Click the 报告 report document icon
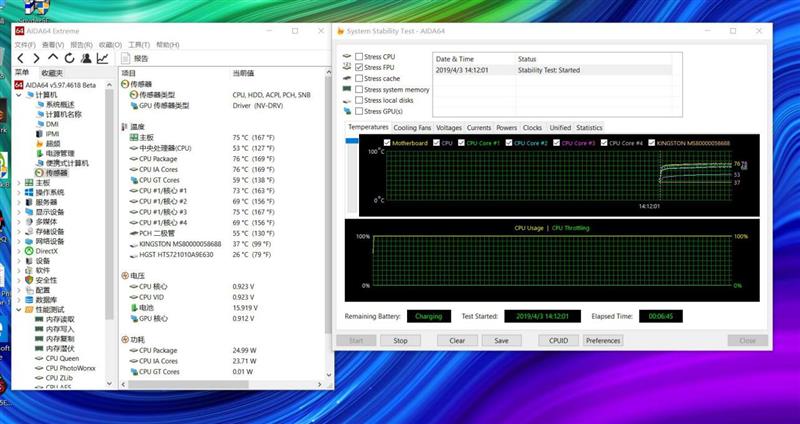800x424 pixels. pyautogui.click(x=126, y=58)
